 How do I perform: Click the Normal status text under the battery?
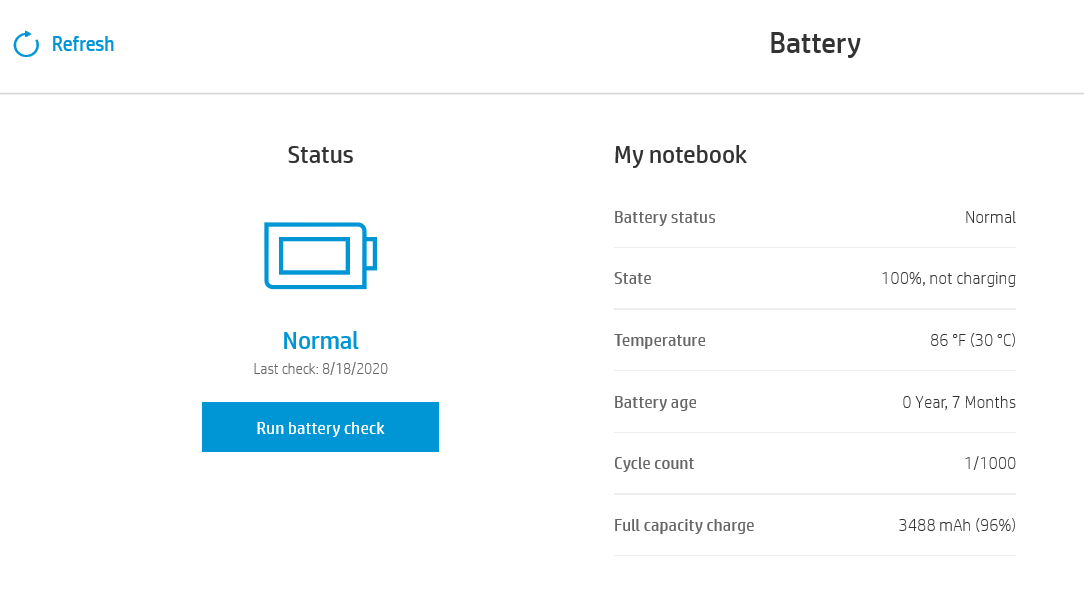tap(320, 340)
